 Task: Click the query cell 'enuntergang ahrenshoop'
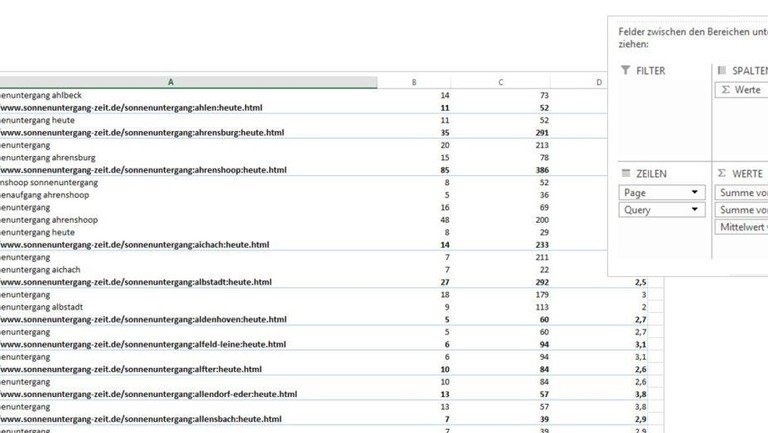[x=49, y=220]
